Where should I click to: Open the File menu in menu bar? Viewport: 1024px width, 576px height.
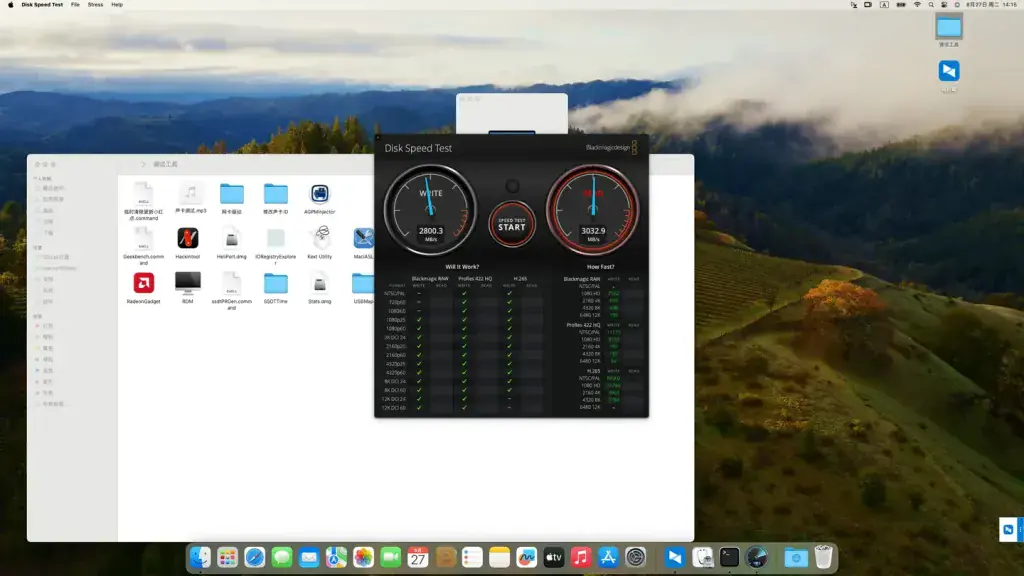pyautogui.click(x=75, y=5)
